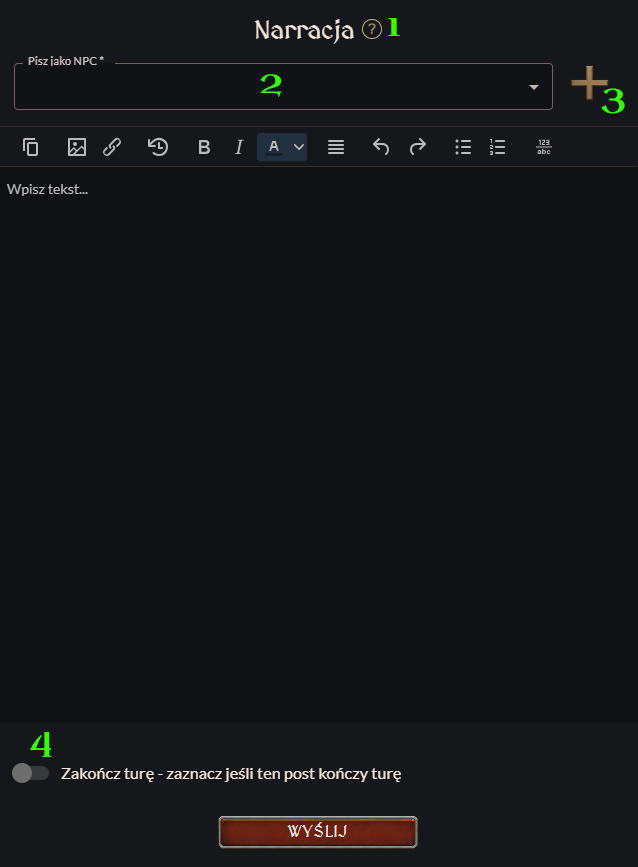
Task: Click the character count icon
Action: 544,147
